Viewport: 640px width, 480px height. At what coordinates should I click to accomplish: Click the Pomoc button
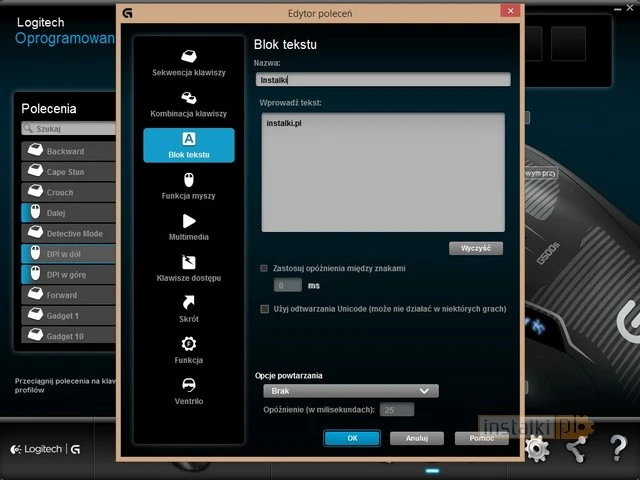click(x=482, y=438)
